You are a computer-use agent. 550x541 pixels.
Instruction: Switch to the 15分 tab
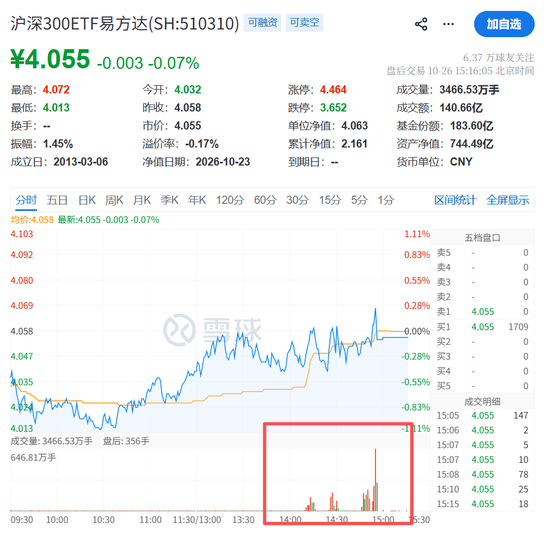(330, 200)
